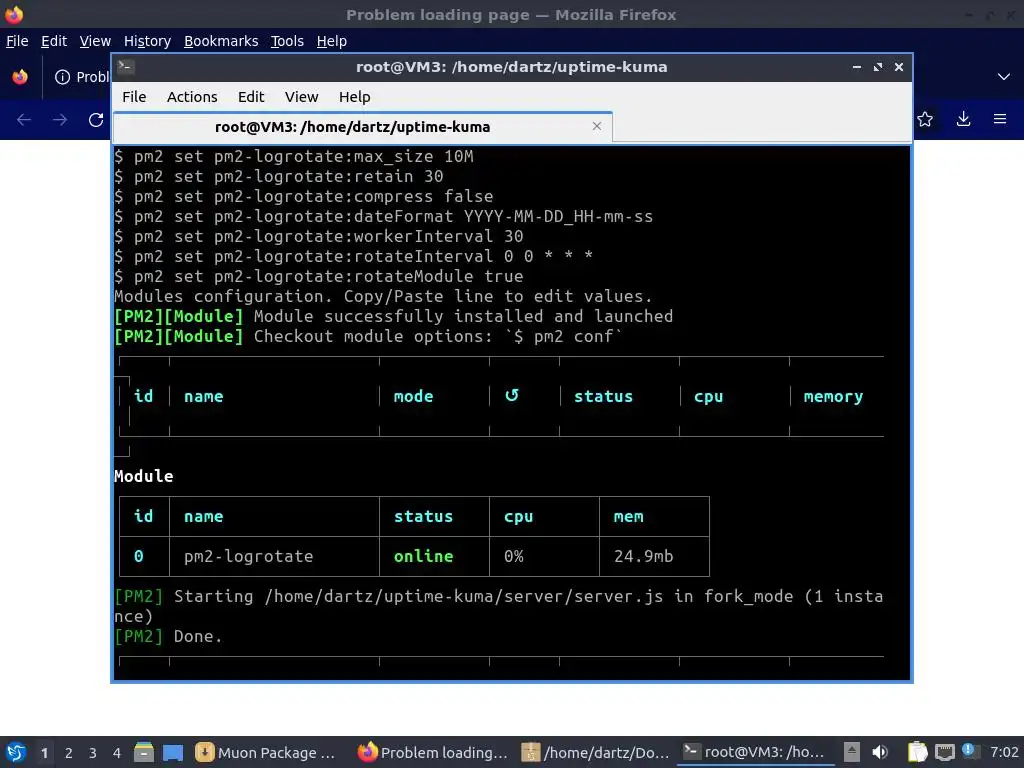Click the online status text
1024x768 pixels.
tap(423, 556)
